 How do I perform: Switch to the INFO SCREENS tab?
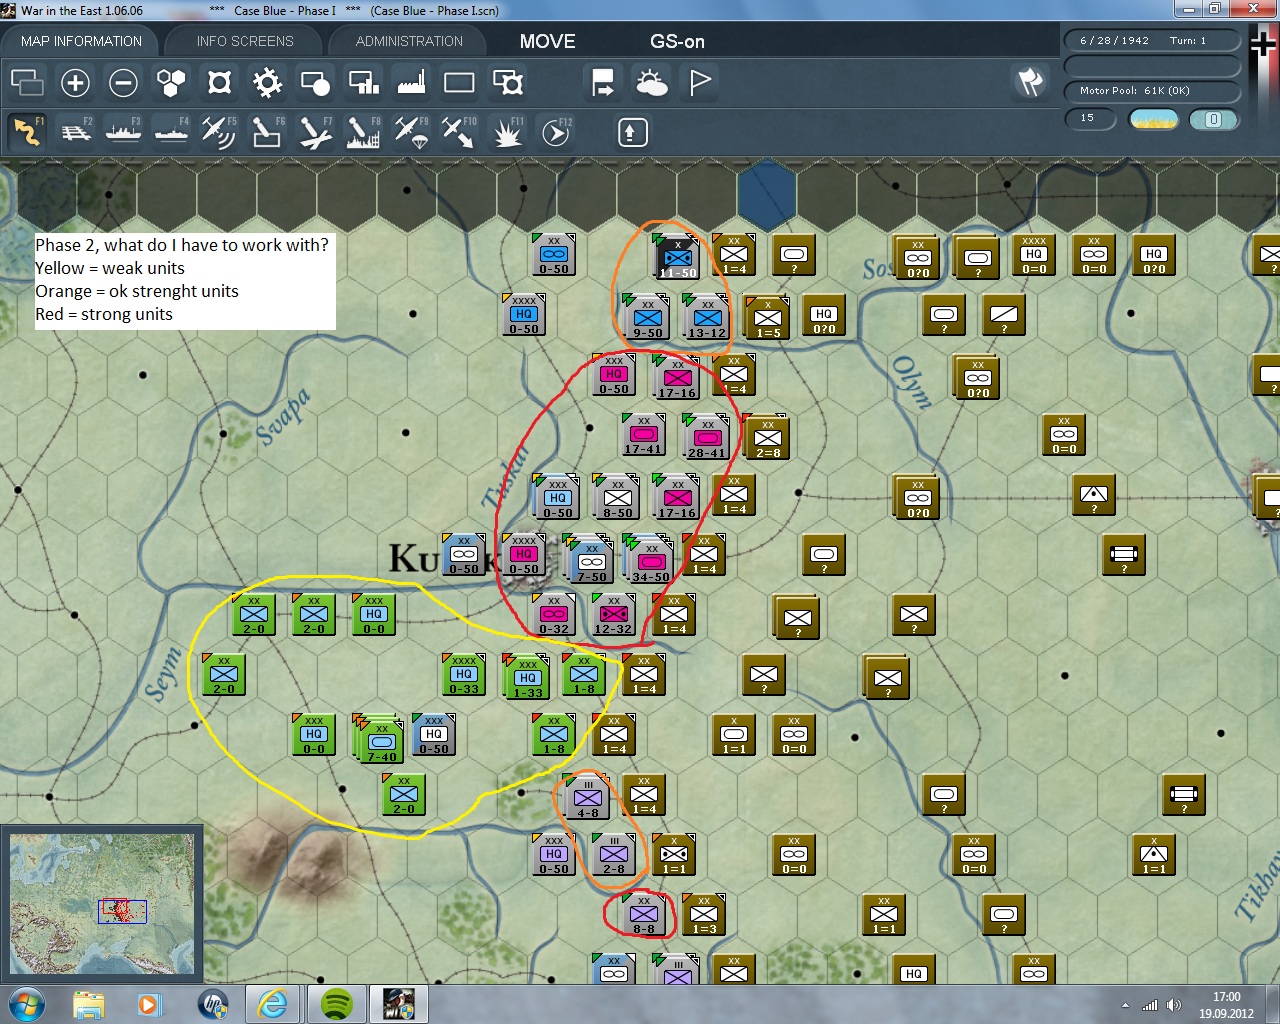[x=245, y=41]
